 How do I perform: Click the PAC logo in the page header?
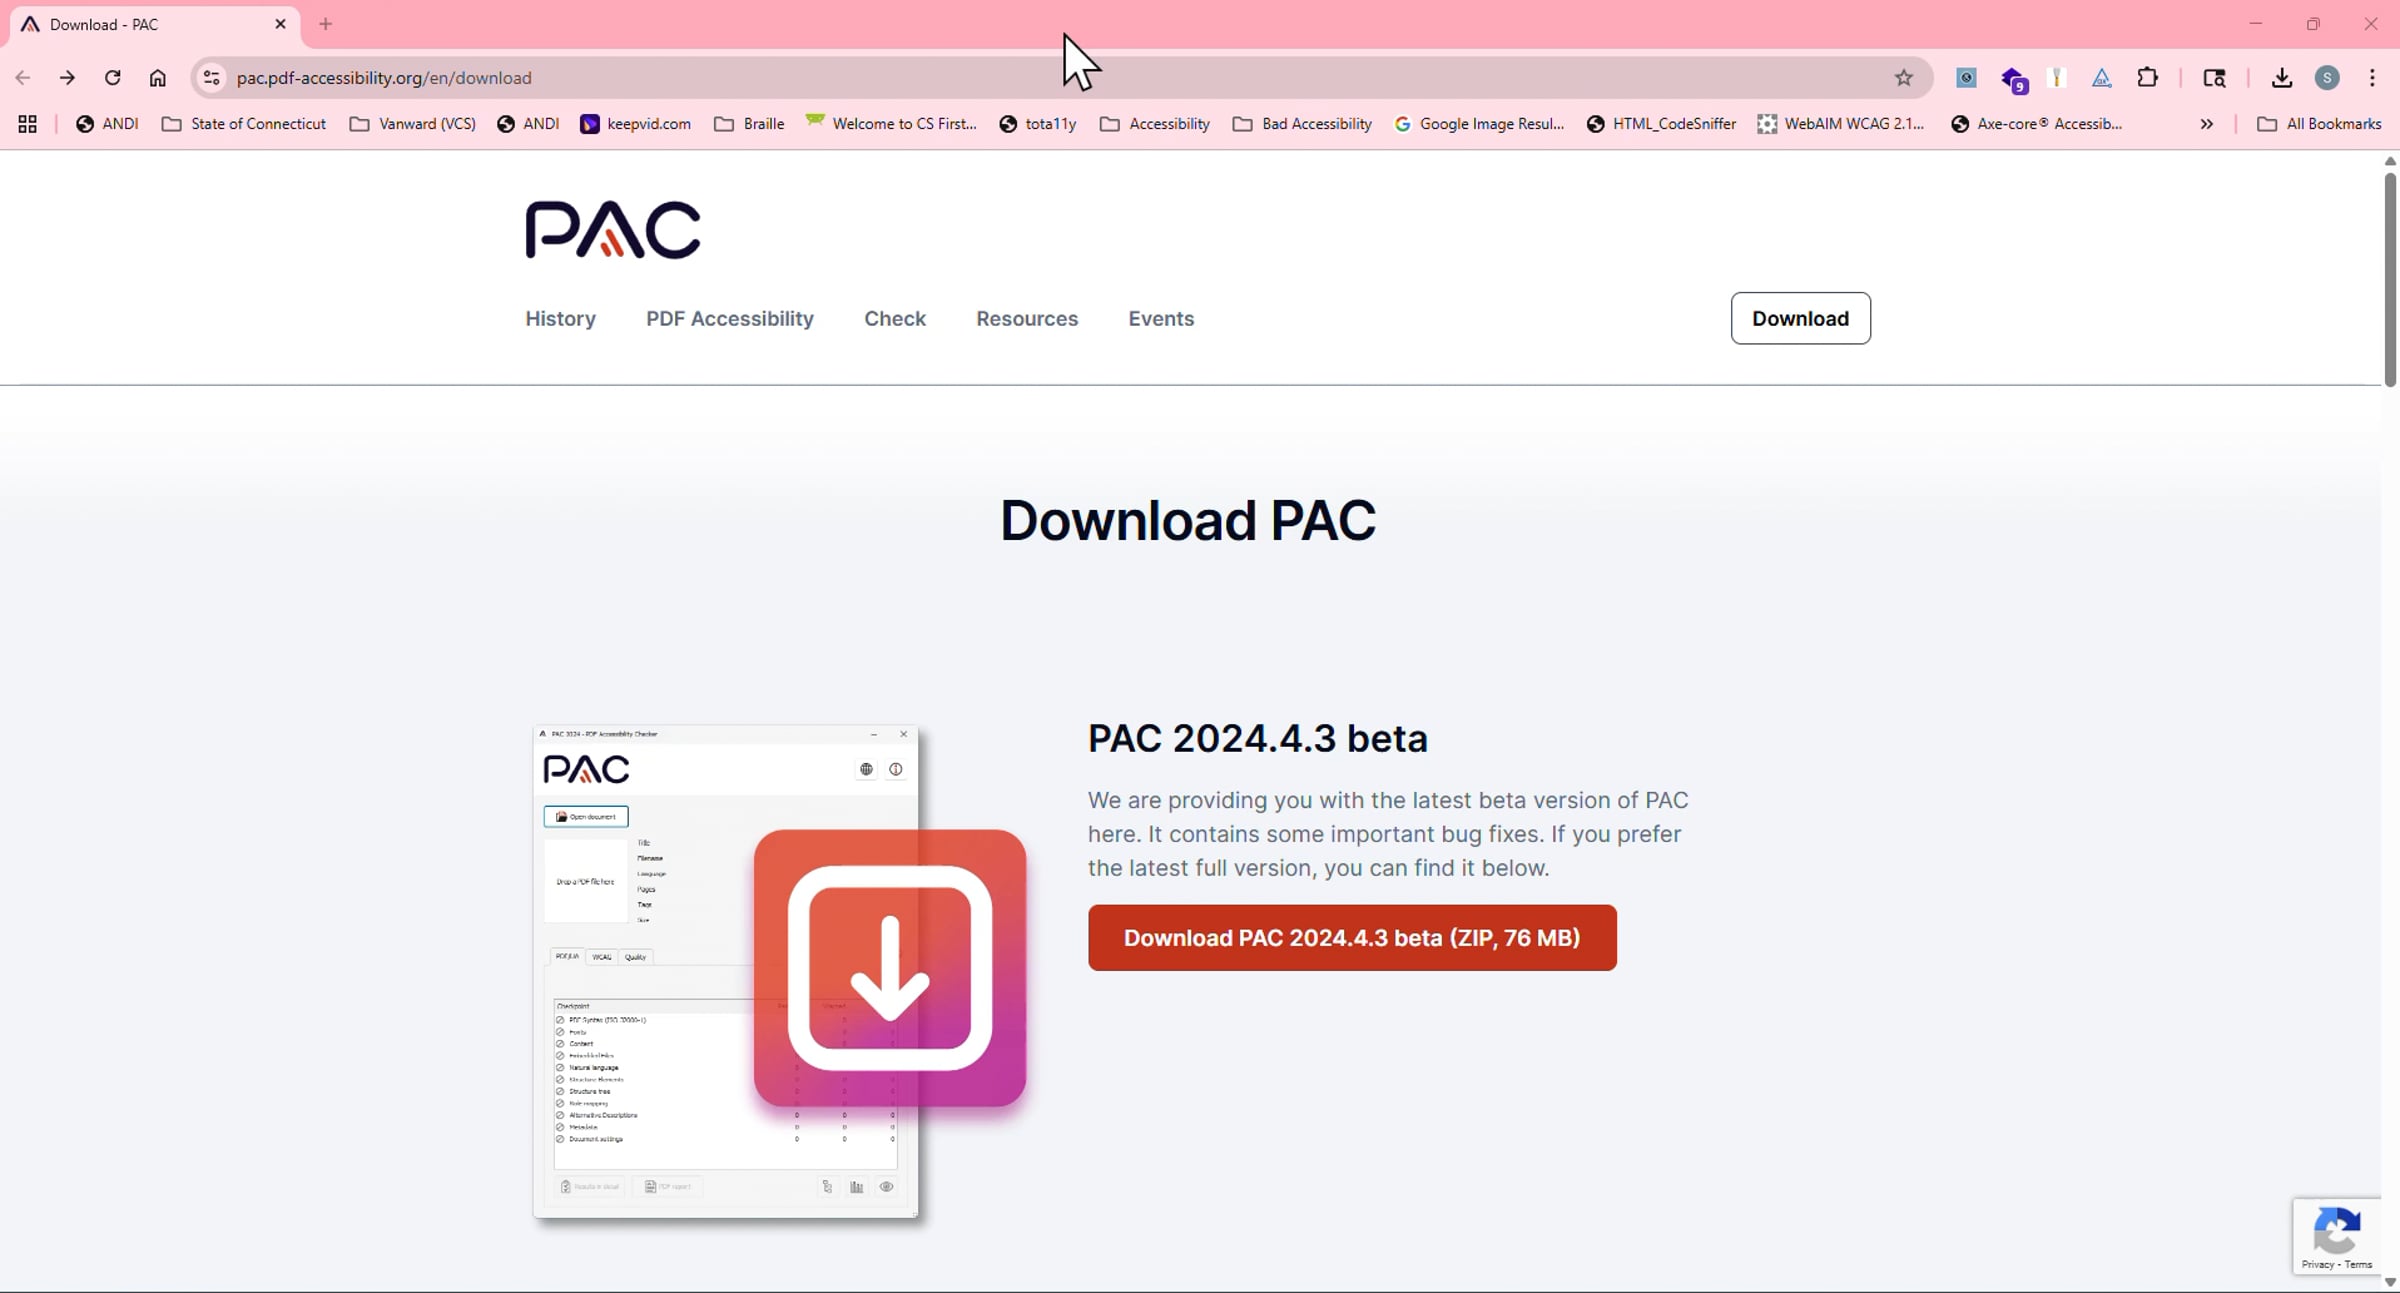pyautogui.click(x=613, y=230)
